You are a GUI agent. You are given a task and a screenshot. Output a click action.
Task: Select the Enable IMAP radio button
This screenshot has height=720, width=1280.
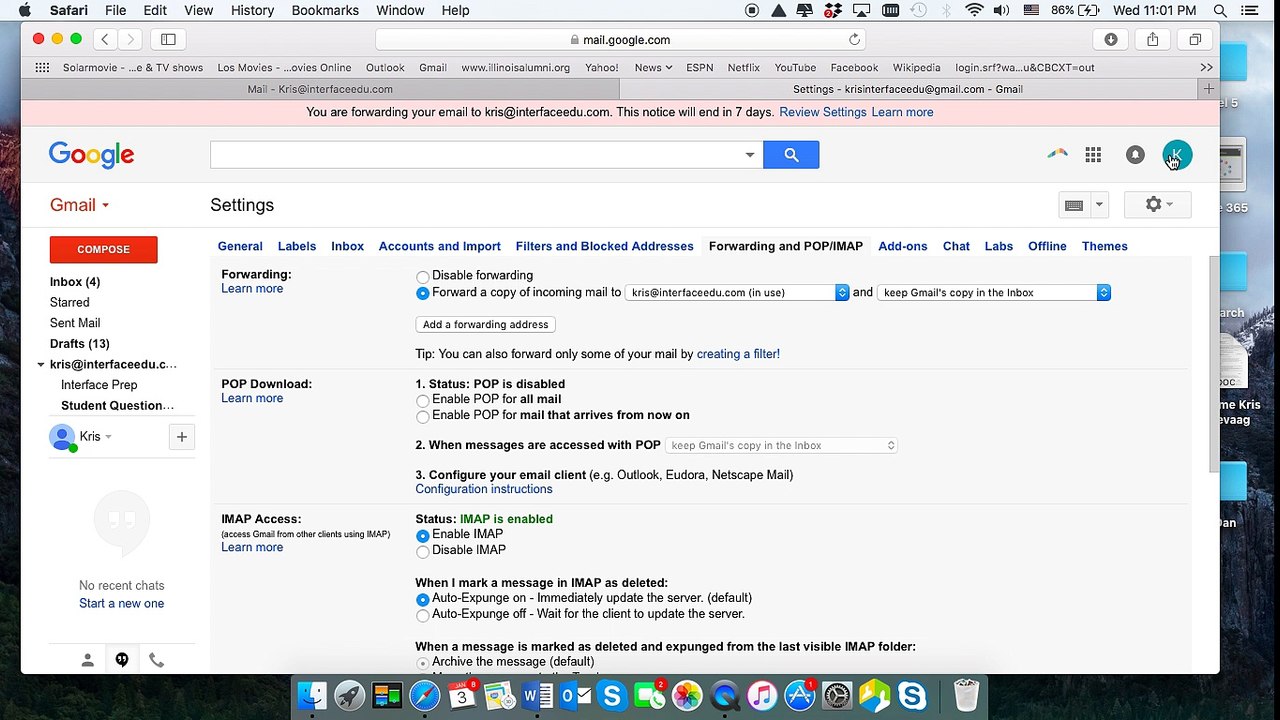click(422, 535)
